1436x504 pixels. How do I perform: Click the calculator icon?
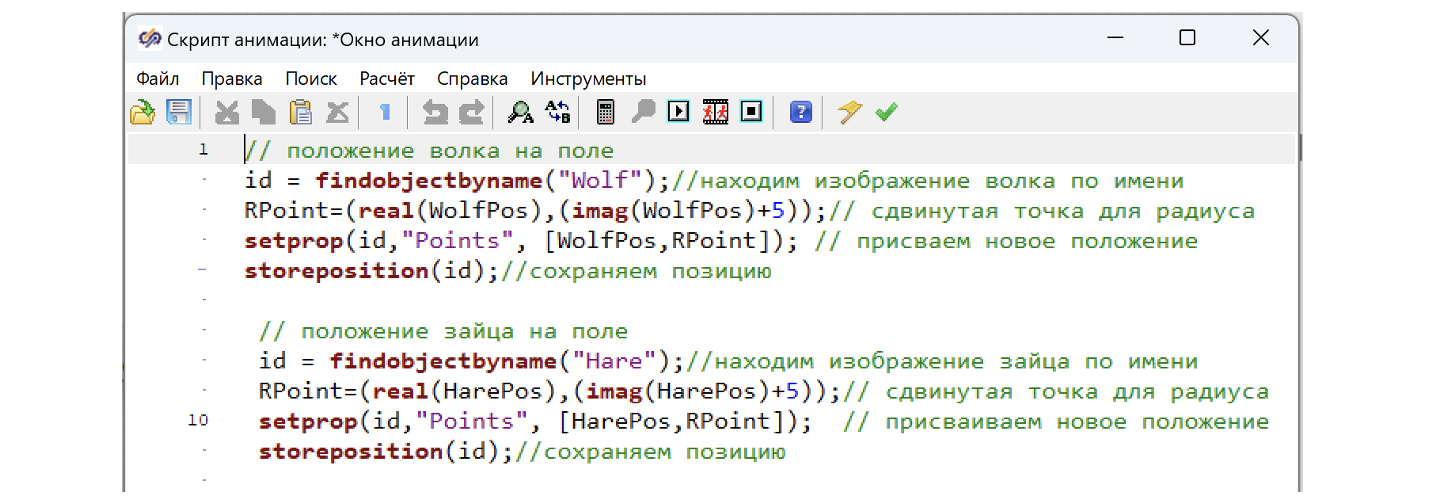tap(605, 113)
